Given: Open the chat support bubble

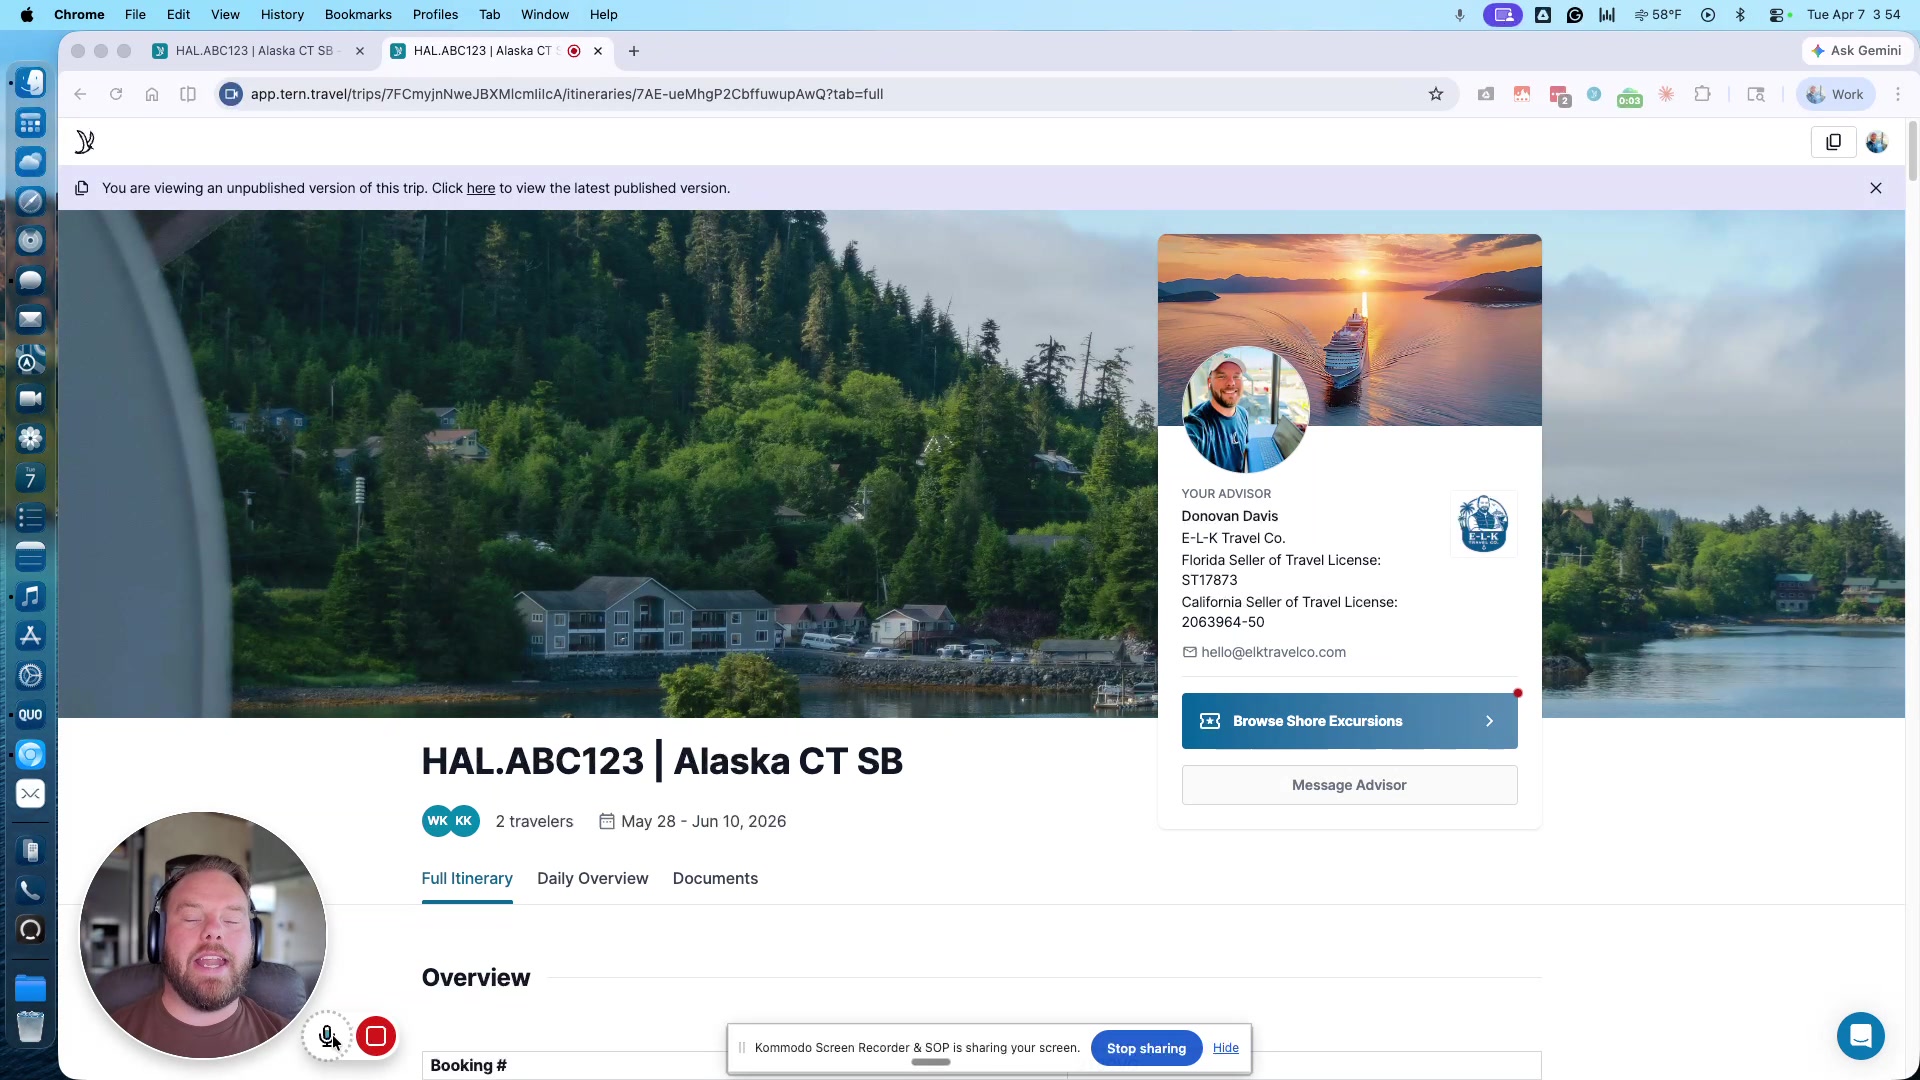Looking at the screenshot, I should [x=1860, y=1036].
